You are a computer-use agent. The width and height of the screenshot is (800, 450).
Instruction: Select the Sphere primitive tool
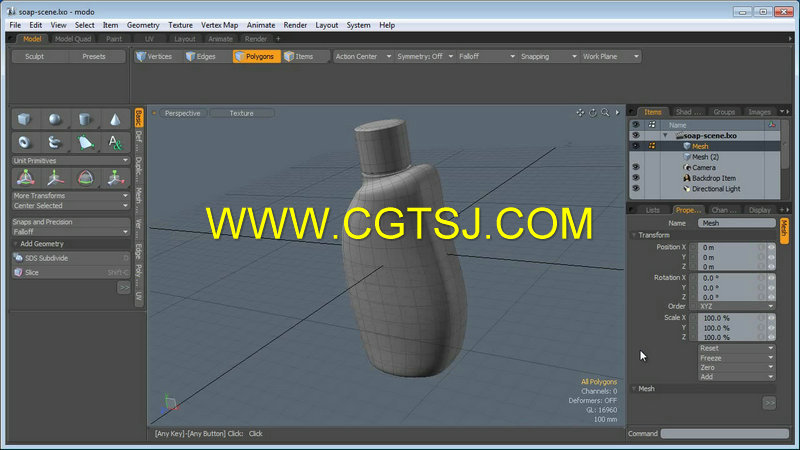(55, 119)
